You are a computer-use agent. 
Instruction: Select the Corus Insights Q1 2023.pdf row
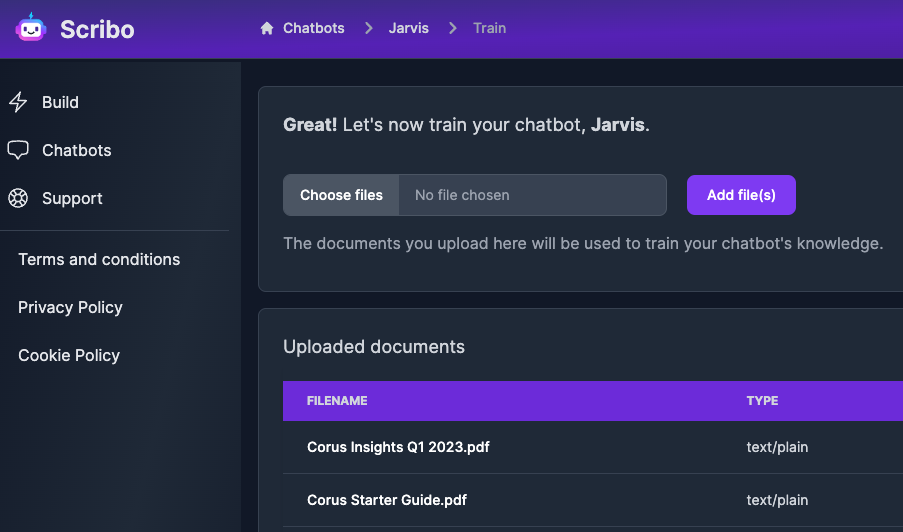point(593,447)
